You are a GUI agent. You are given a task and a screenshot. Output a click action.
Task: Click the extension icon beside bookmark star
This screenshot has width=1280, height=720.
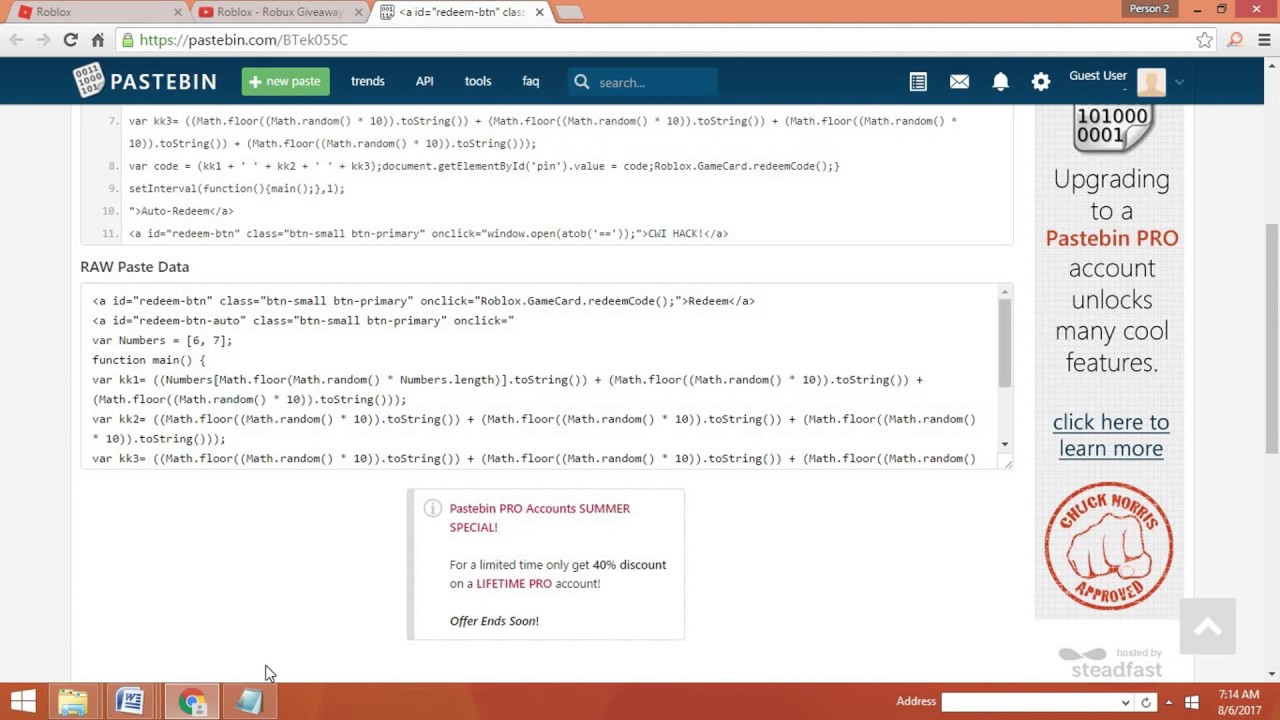1235,40
